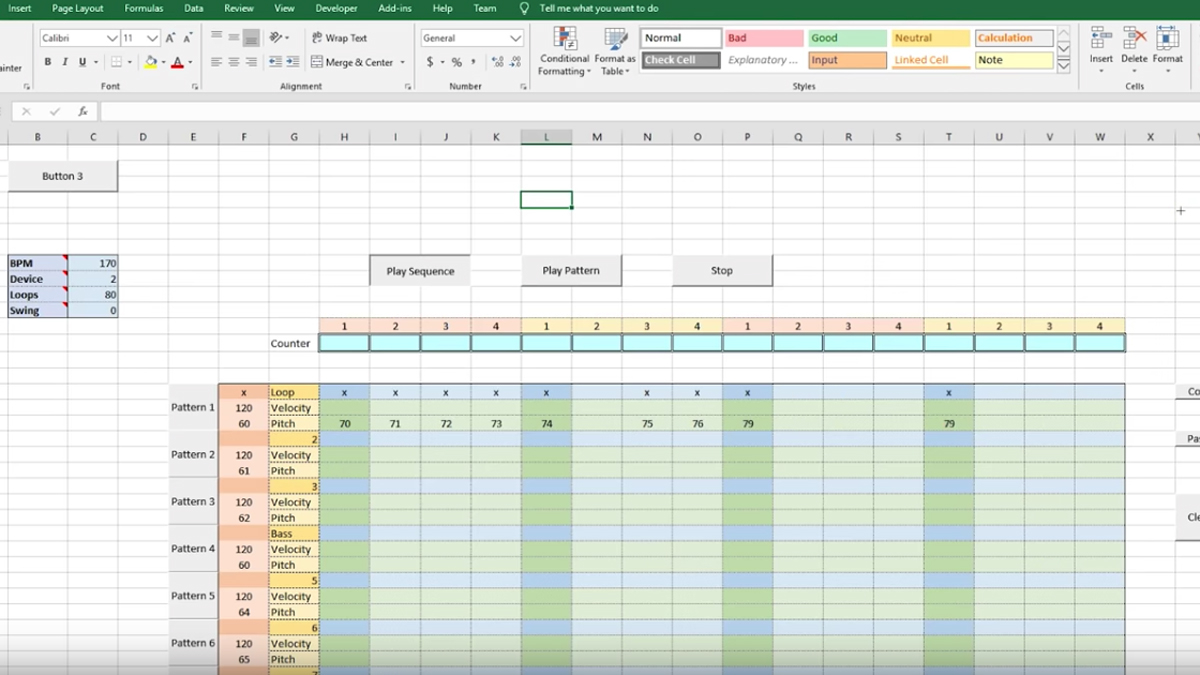Click the center align text icon
The image size is (1200, 675).
point(233,62)
